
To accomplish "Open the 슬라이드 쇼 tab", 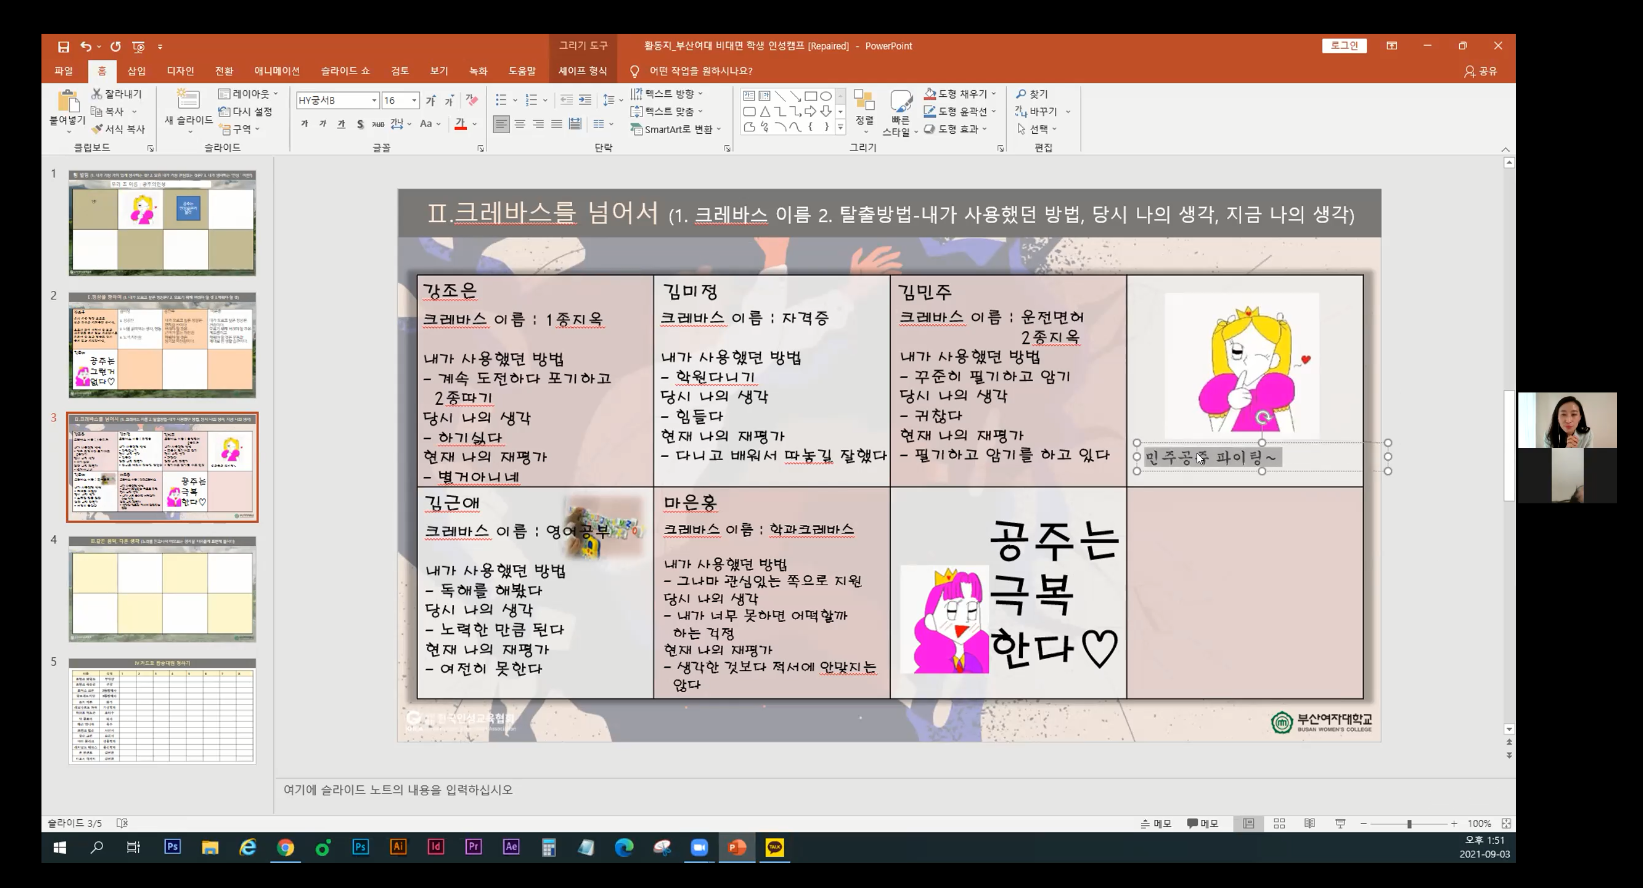I will tap(345, 71).
